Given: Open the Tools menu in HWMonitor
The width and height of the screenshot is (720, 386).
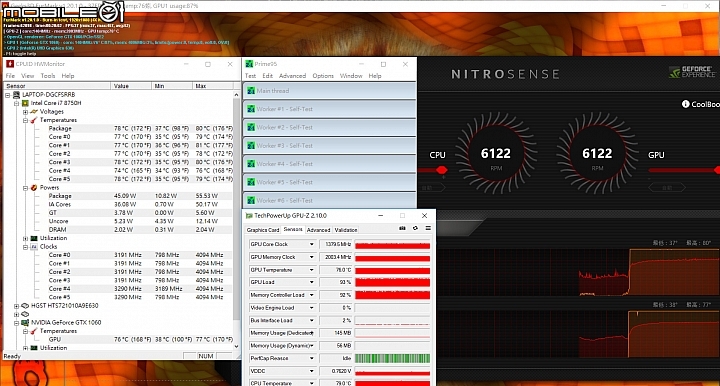Looking at the screenshot, I should (x=48, y=76).
